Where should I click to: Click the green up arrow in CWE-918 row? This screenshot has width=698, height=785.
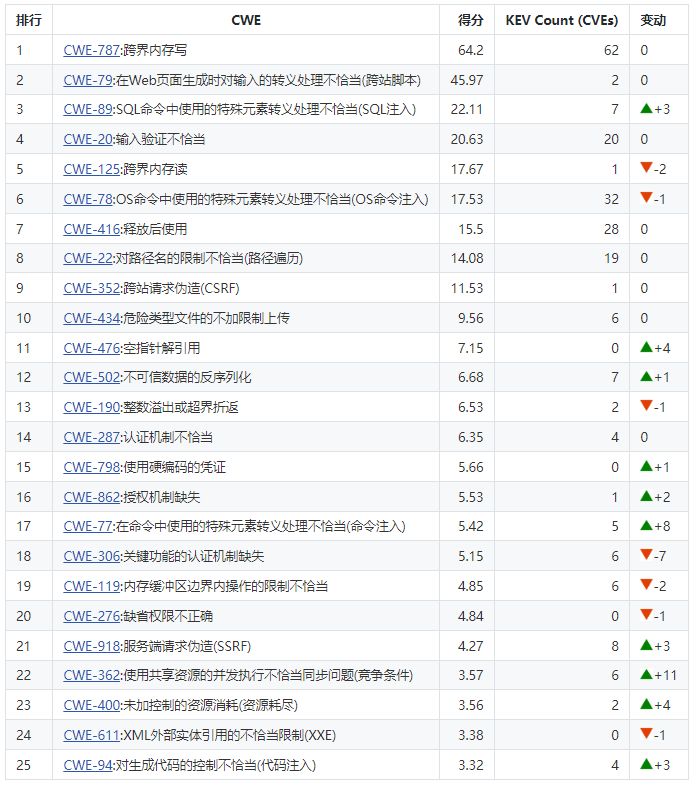tap(646, 645)
